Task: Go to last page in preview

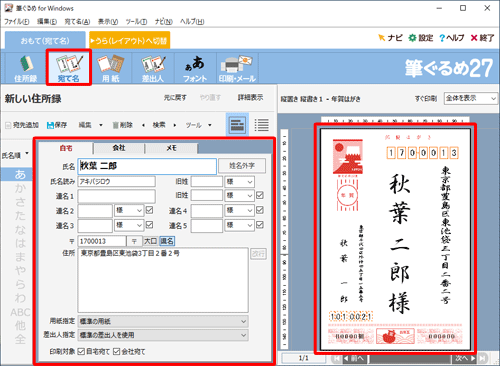Action: point(482,358)
